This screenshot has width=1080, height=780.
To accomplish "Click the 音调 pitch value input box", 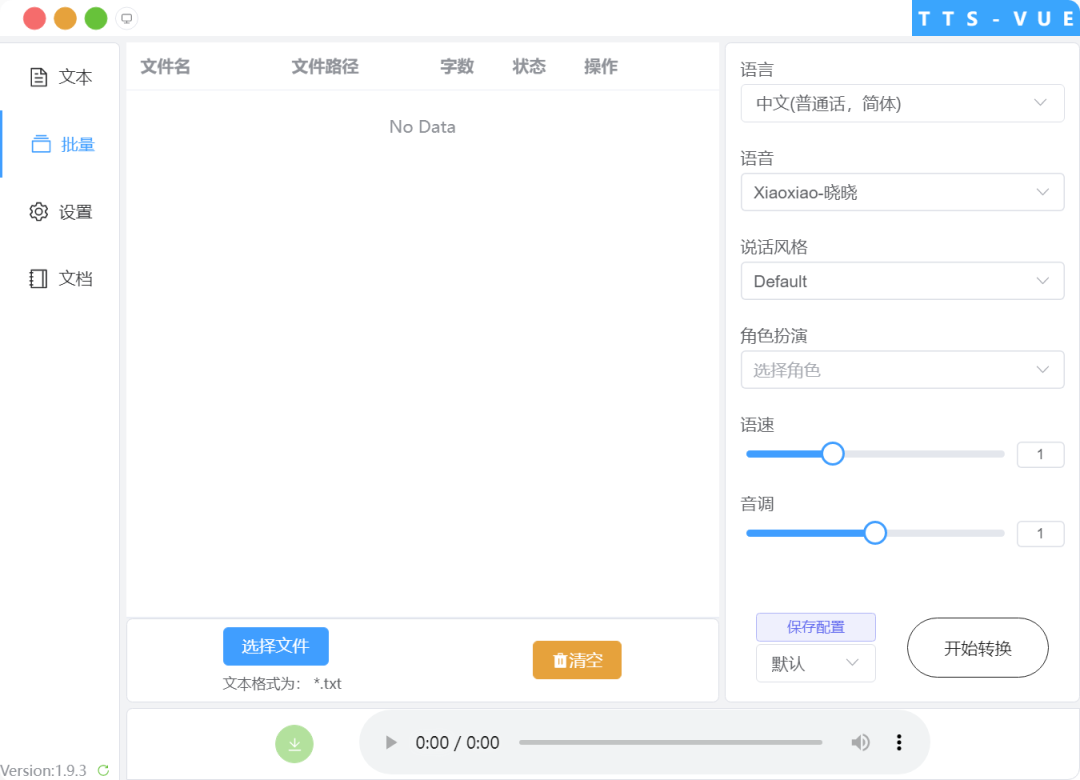I will click(1040, 533).
